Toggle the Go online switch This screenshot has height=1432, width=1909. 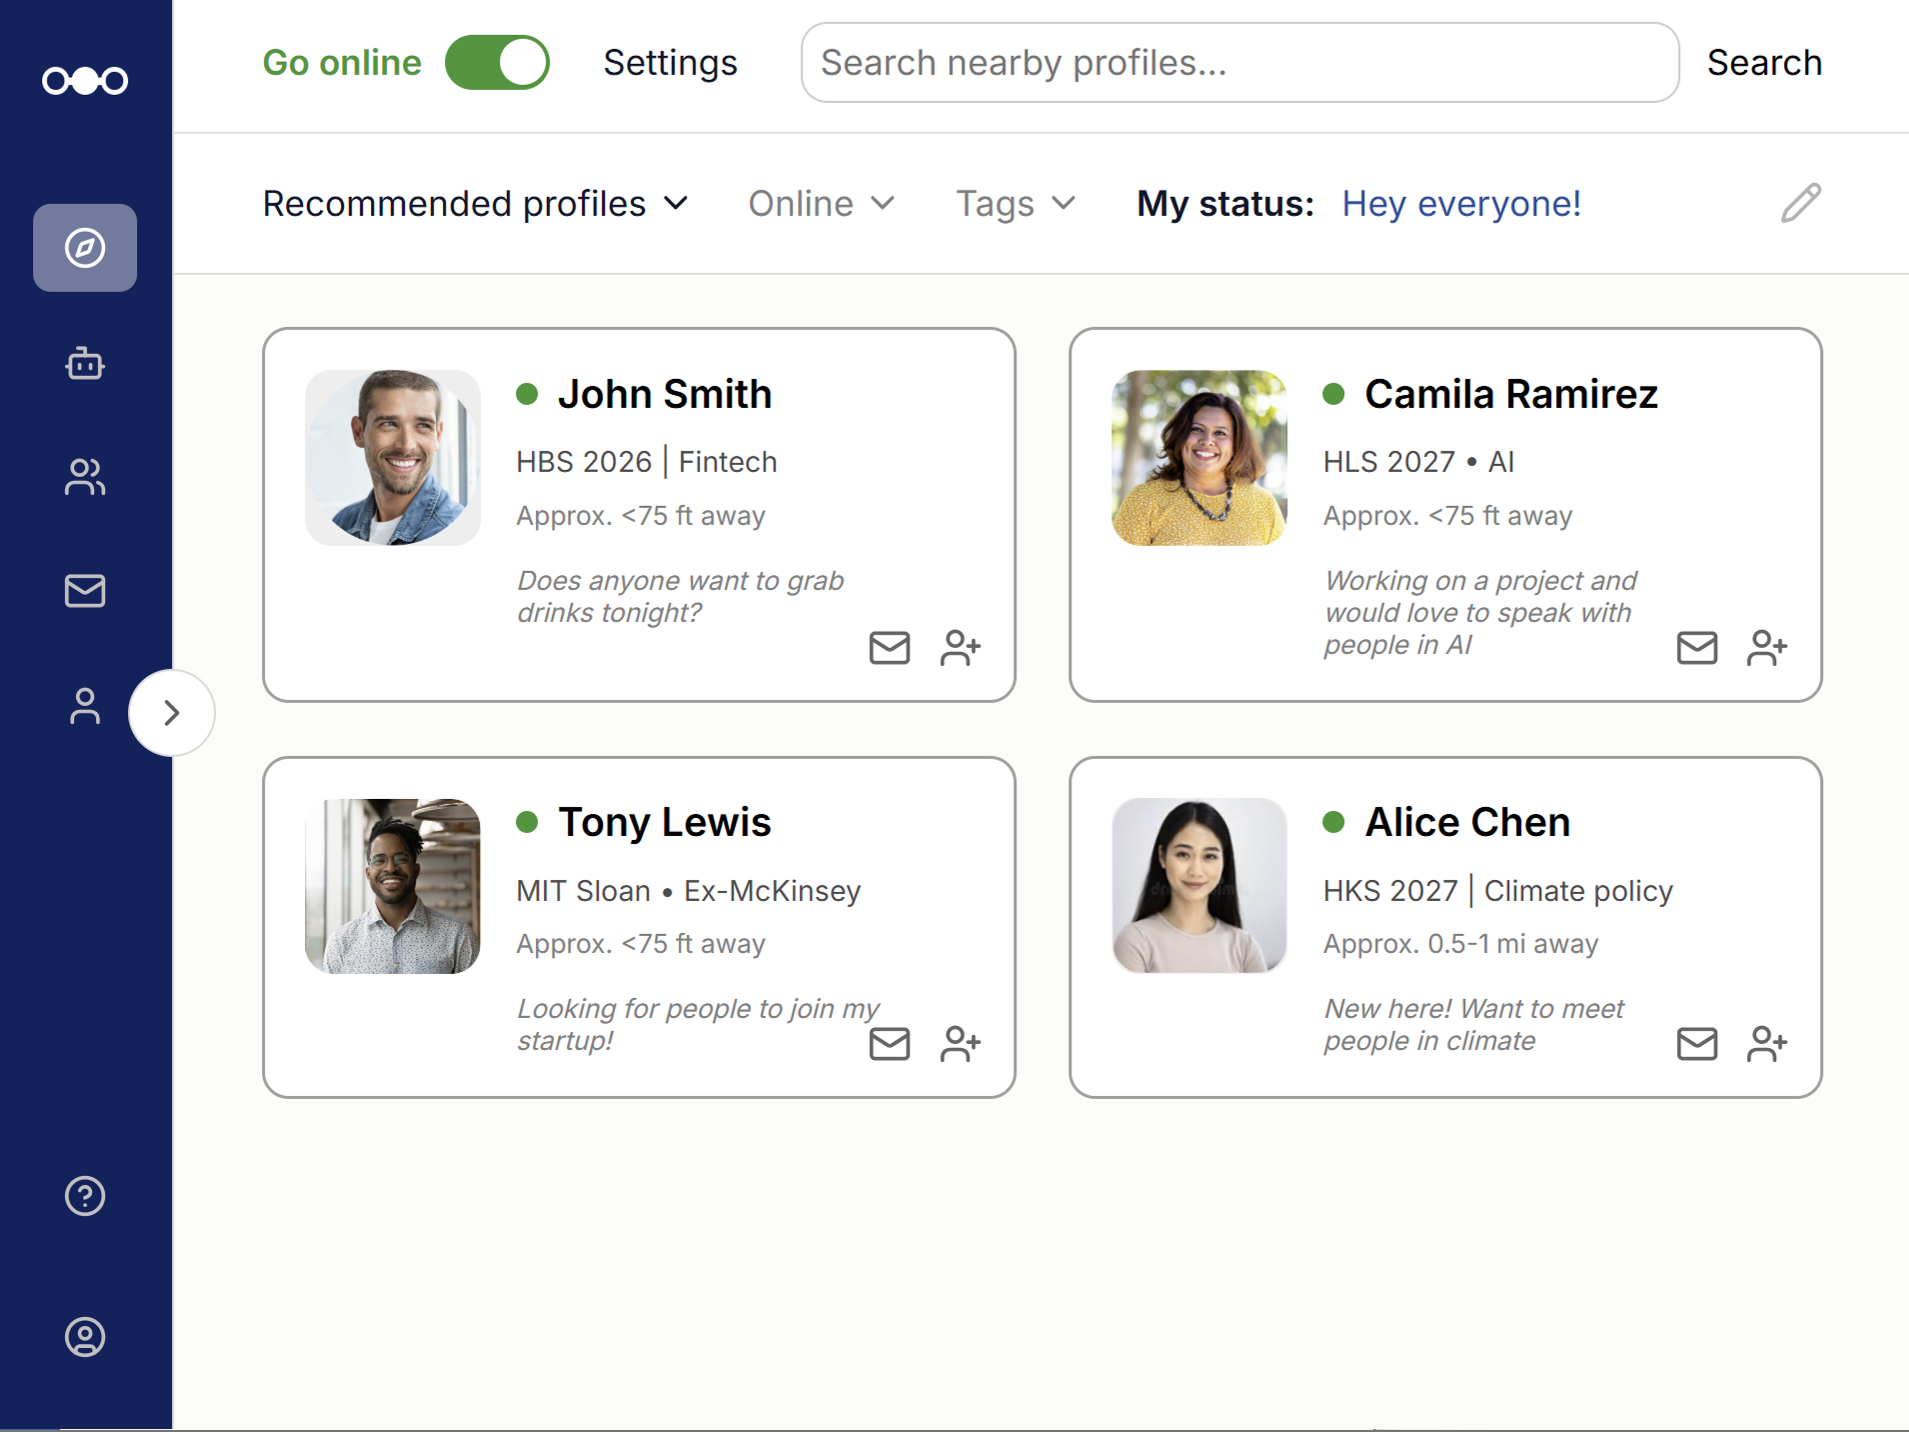pyautogui.click(x=497, y=63)
